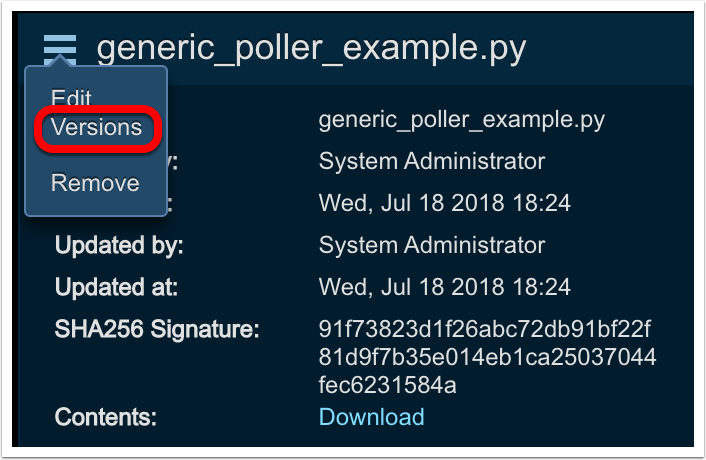Image resolution: width=706 pixels, height=460 pixels.
Task: Click the generic_poller_example.py header title
Action: click(311, 47)
